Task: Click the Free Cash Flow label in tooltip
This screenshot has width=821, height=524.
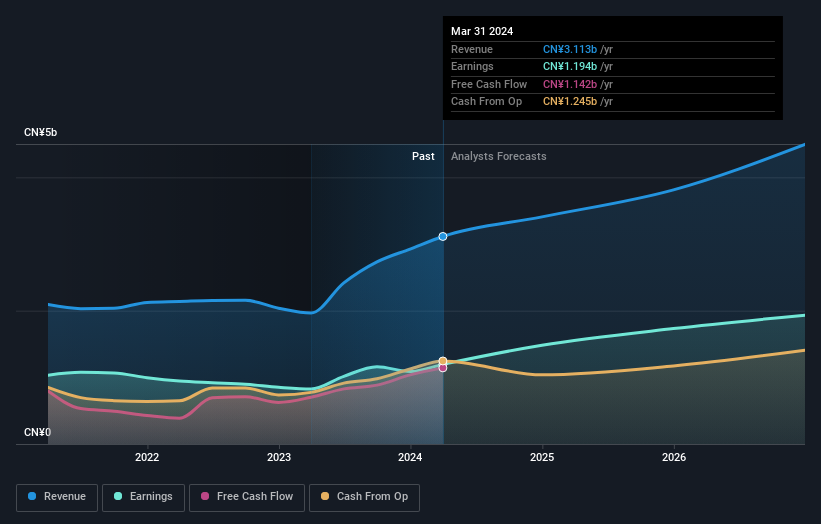Action: click(x=489, y=84)
